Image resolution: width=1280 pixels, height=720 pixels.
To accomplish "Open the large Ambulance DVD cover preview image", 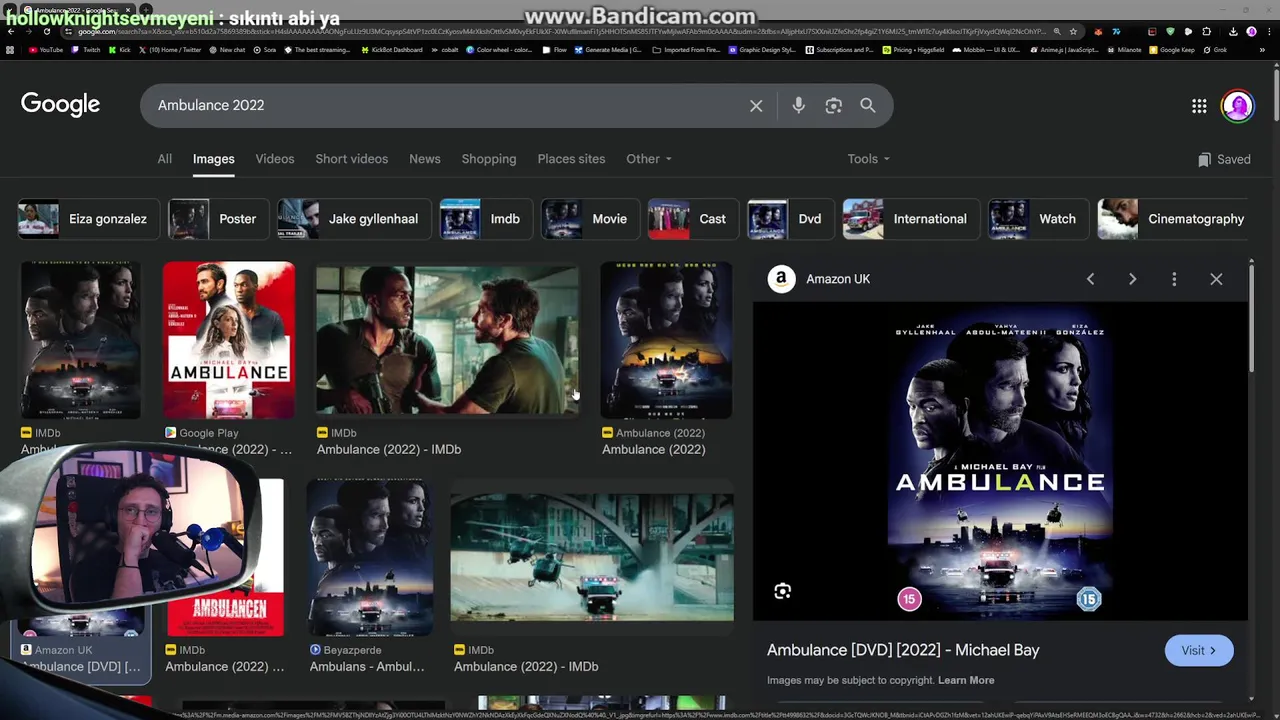I will coord(1000,462).
